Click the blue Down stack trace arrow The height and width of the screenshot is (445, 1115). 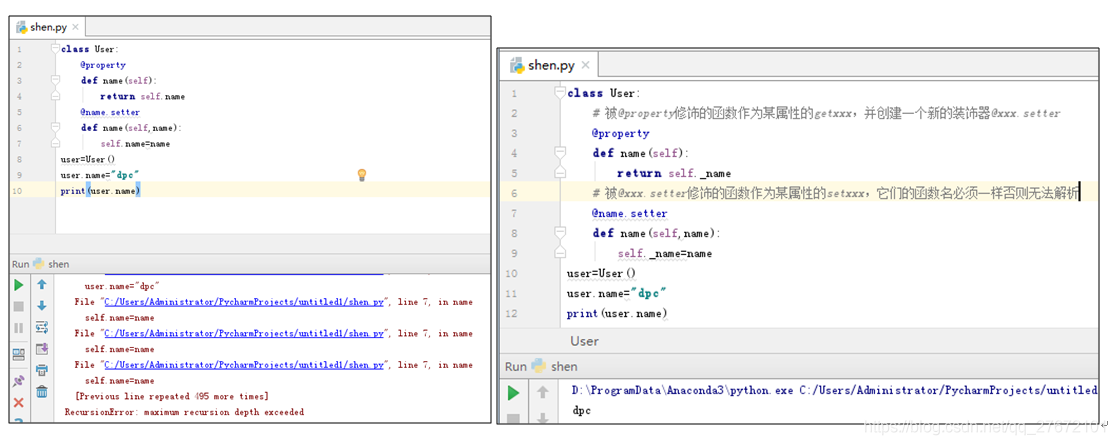pos(42,306)
